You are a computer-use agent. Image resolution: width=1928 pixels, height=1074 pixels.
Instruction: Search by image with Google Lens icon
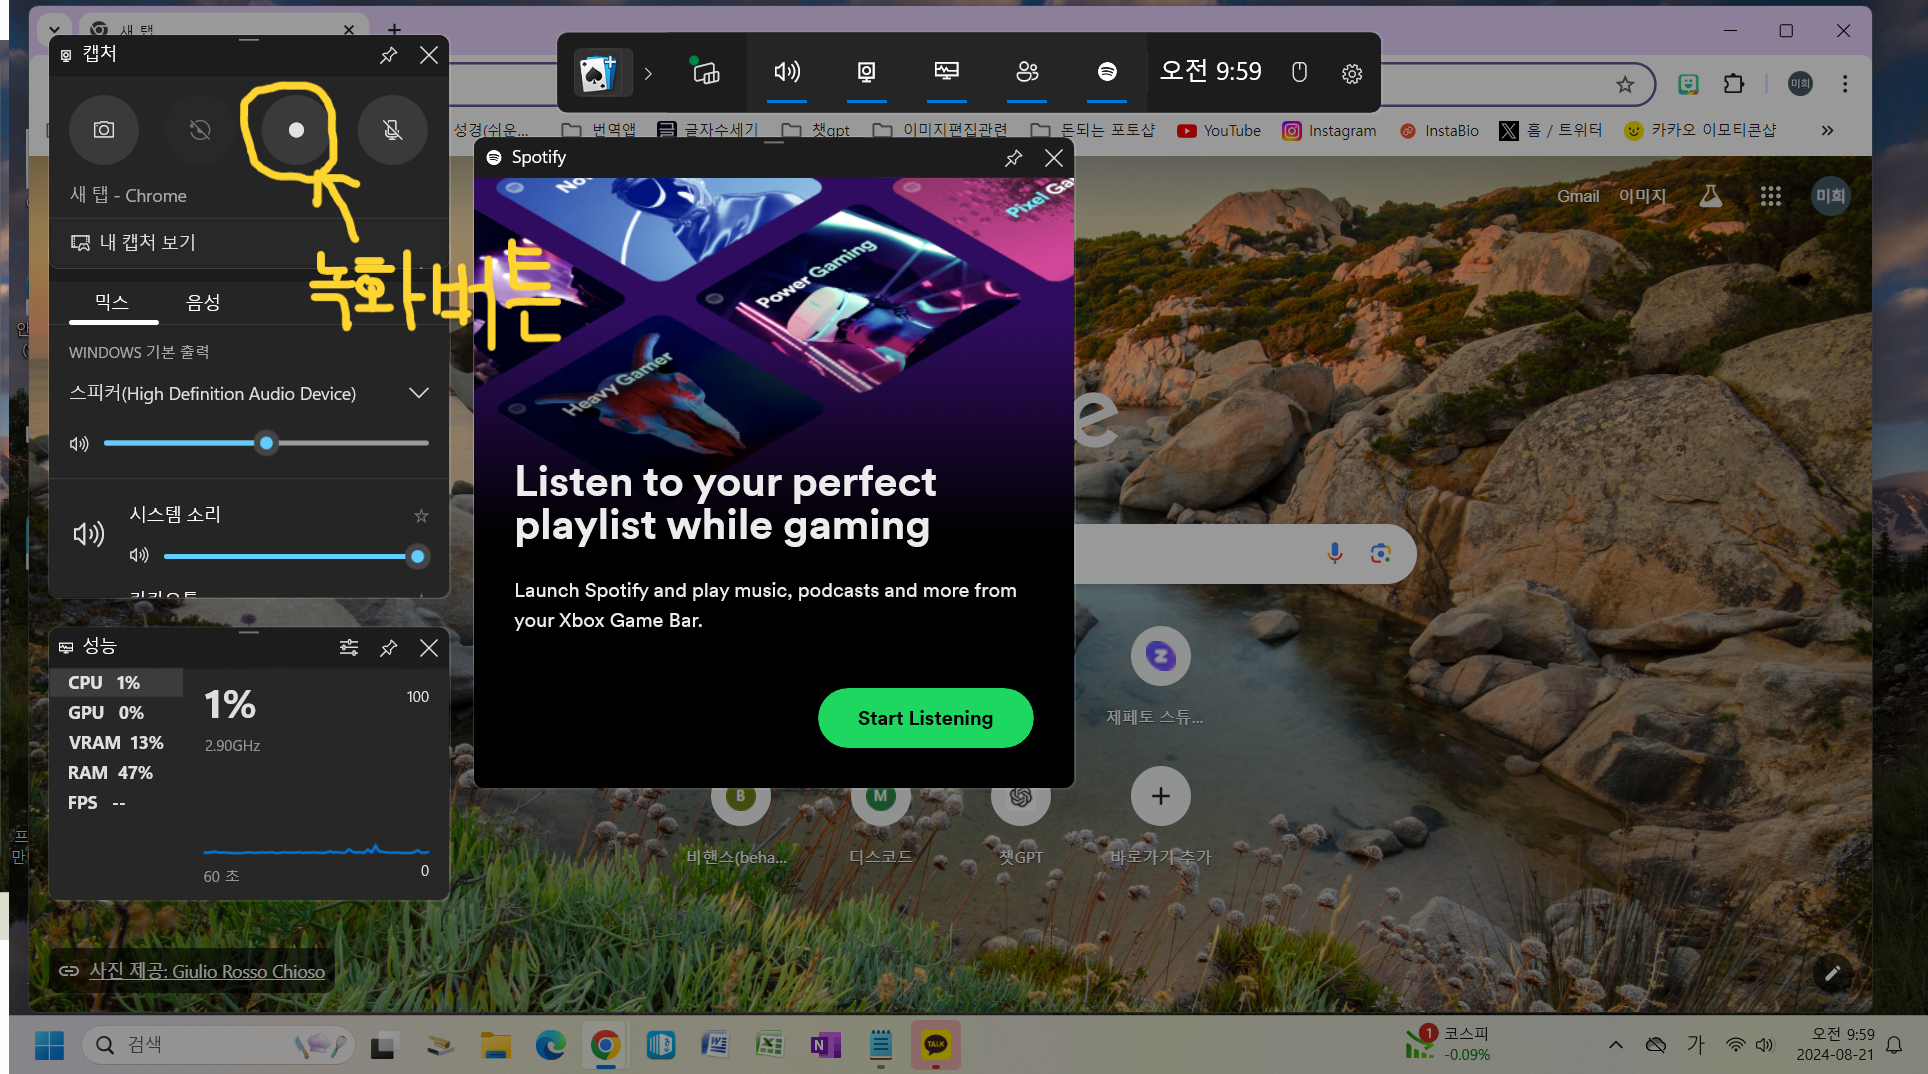tap(1381, 553)
